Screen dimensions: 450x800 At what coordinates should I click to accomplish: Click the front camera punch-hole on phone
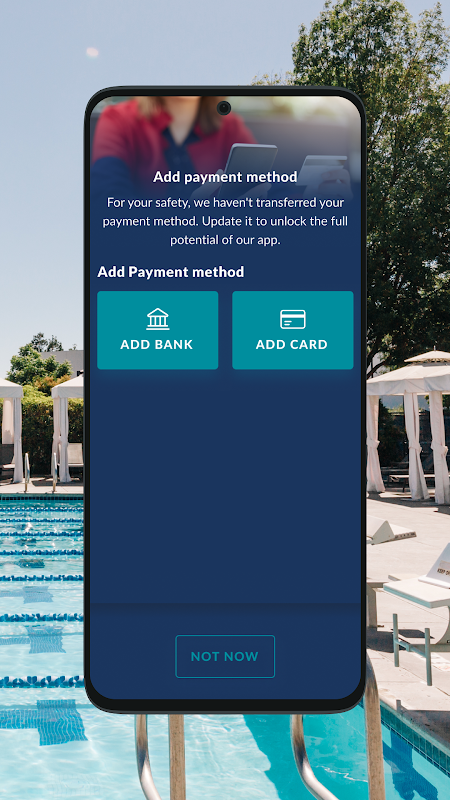tap(223, 108)
